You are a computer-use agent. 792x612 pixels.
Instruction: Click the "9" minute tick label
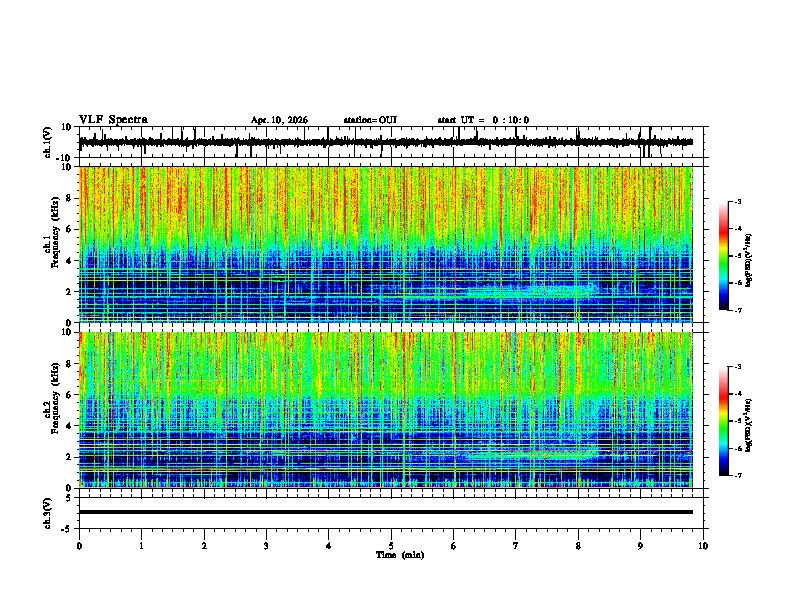click(640, 546)
